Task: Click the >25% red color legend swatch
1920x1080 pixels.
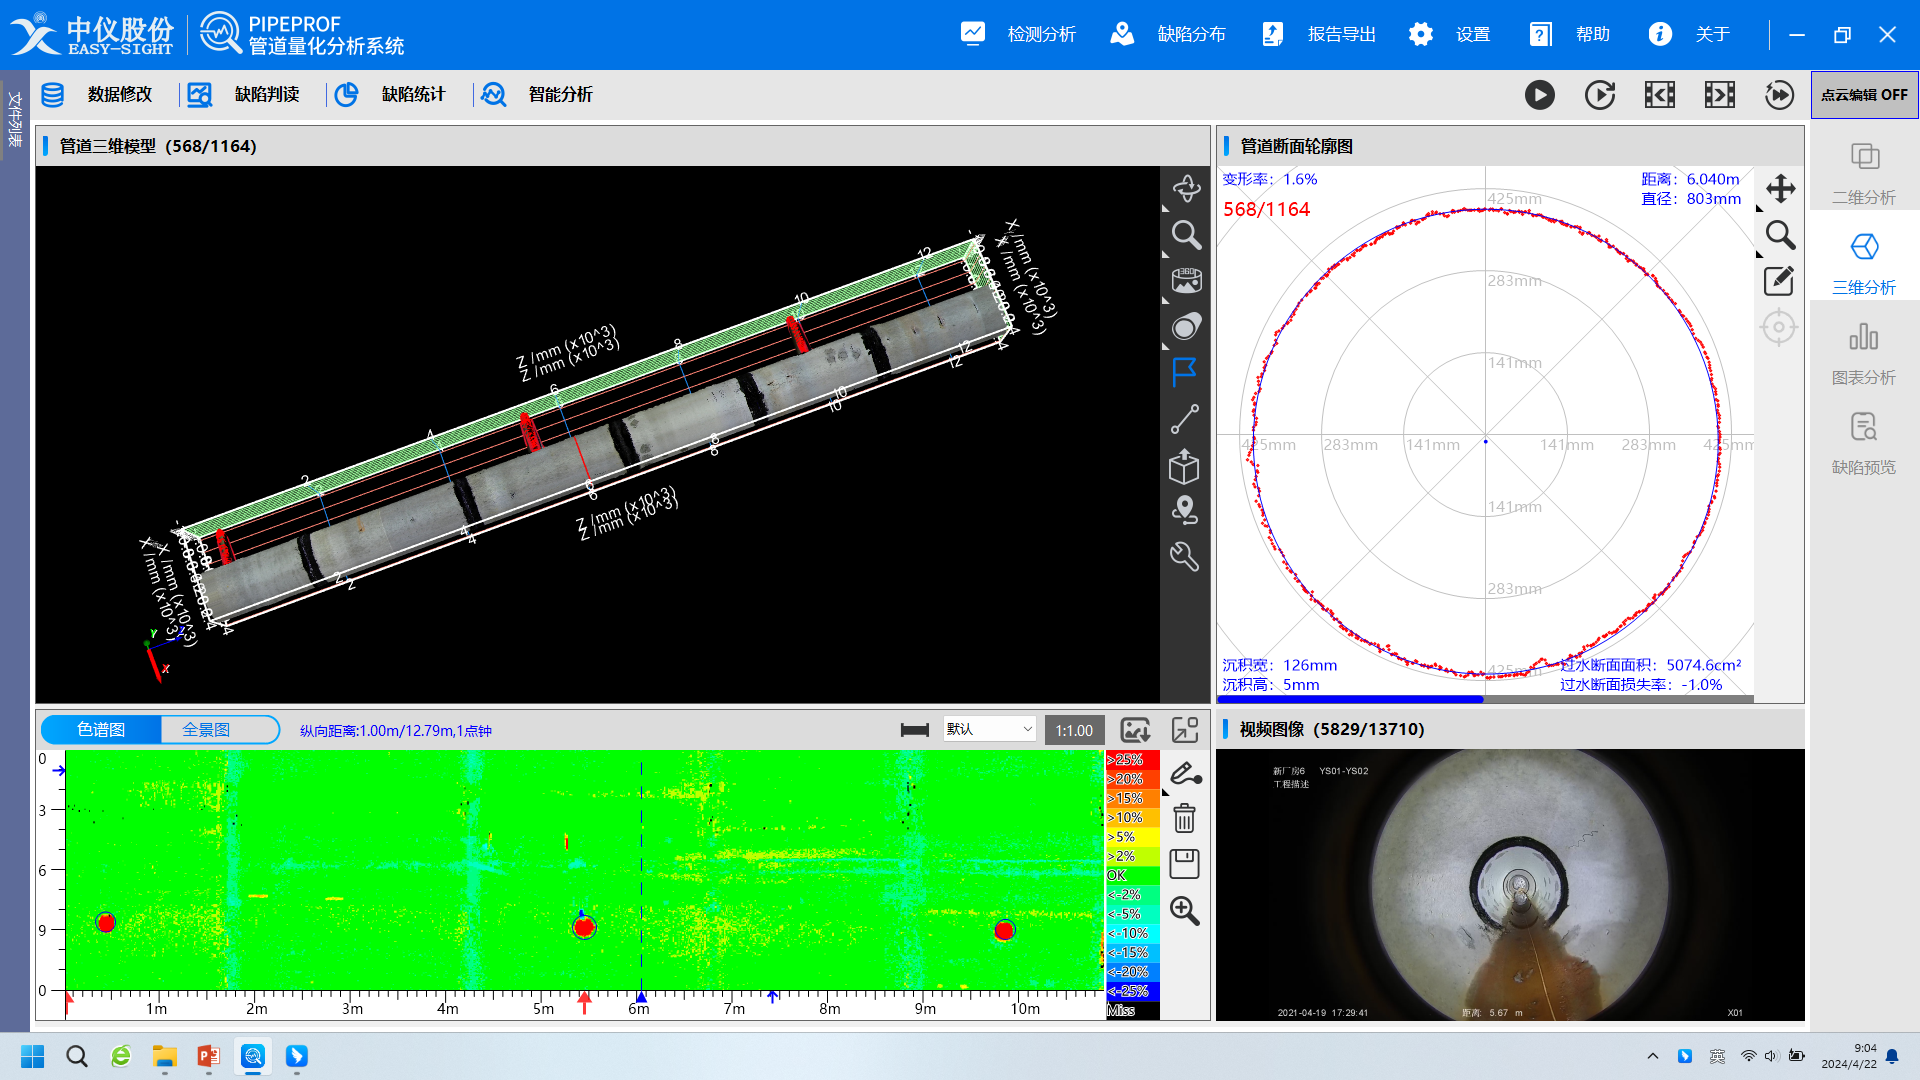Action: click(1131, 760)
